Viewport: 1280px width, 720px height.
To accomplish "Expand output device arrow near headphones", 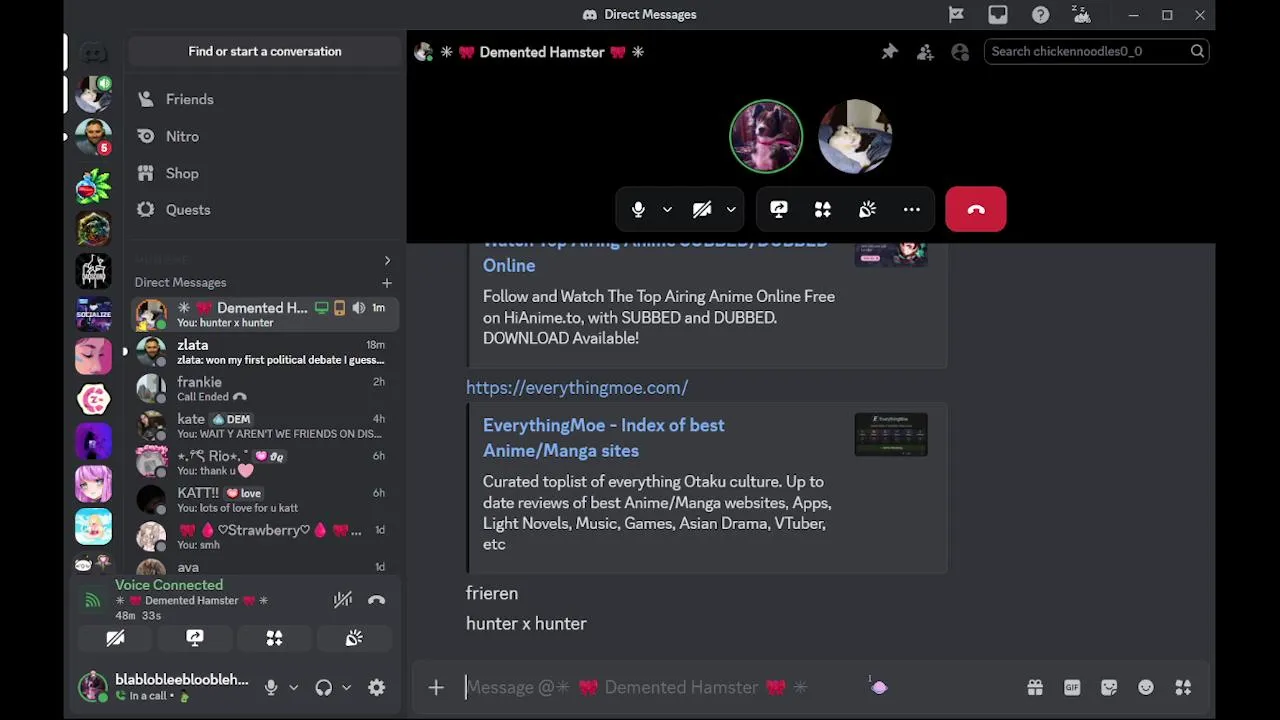I will (346, 687).
